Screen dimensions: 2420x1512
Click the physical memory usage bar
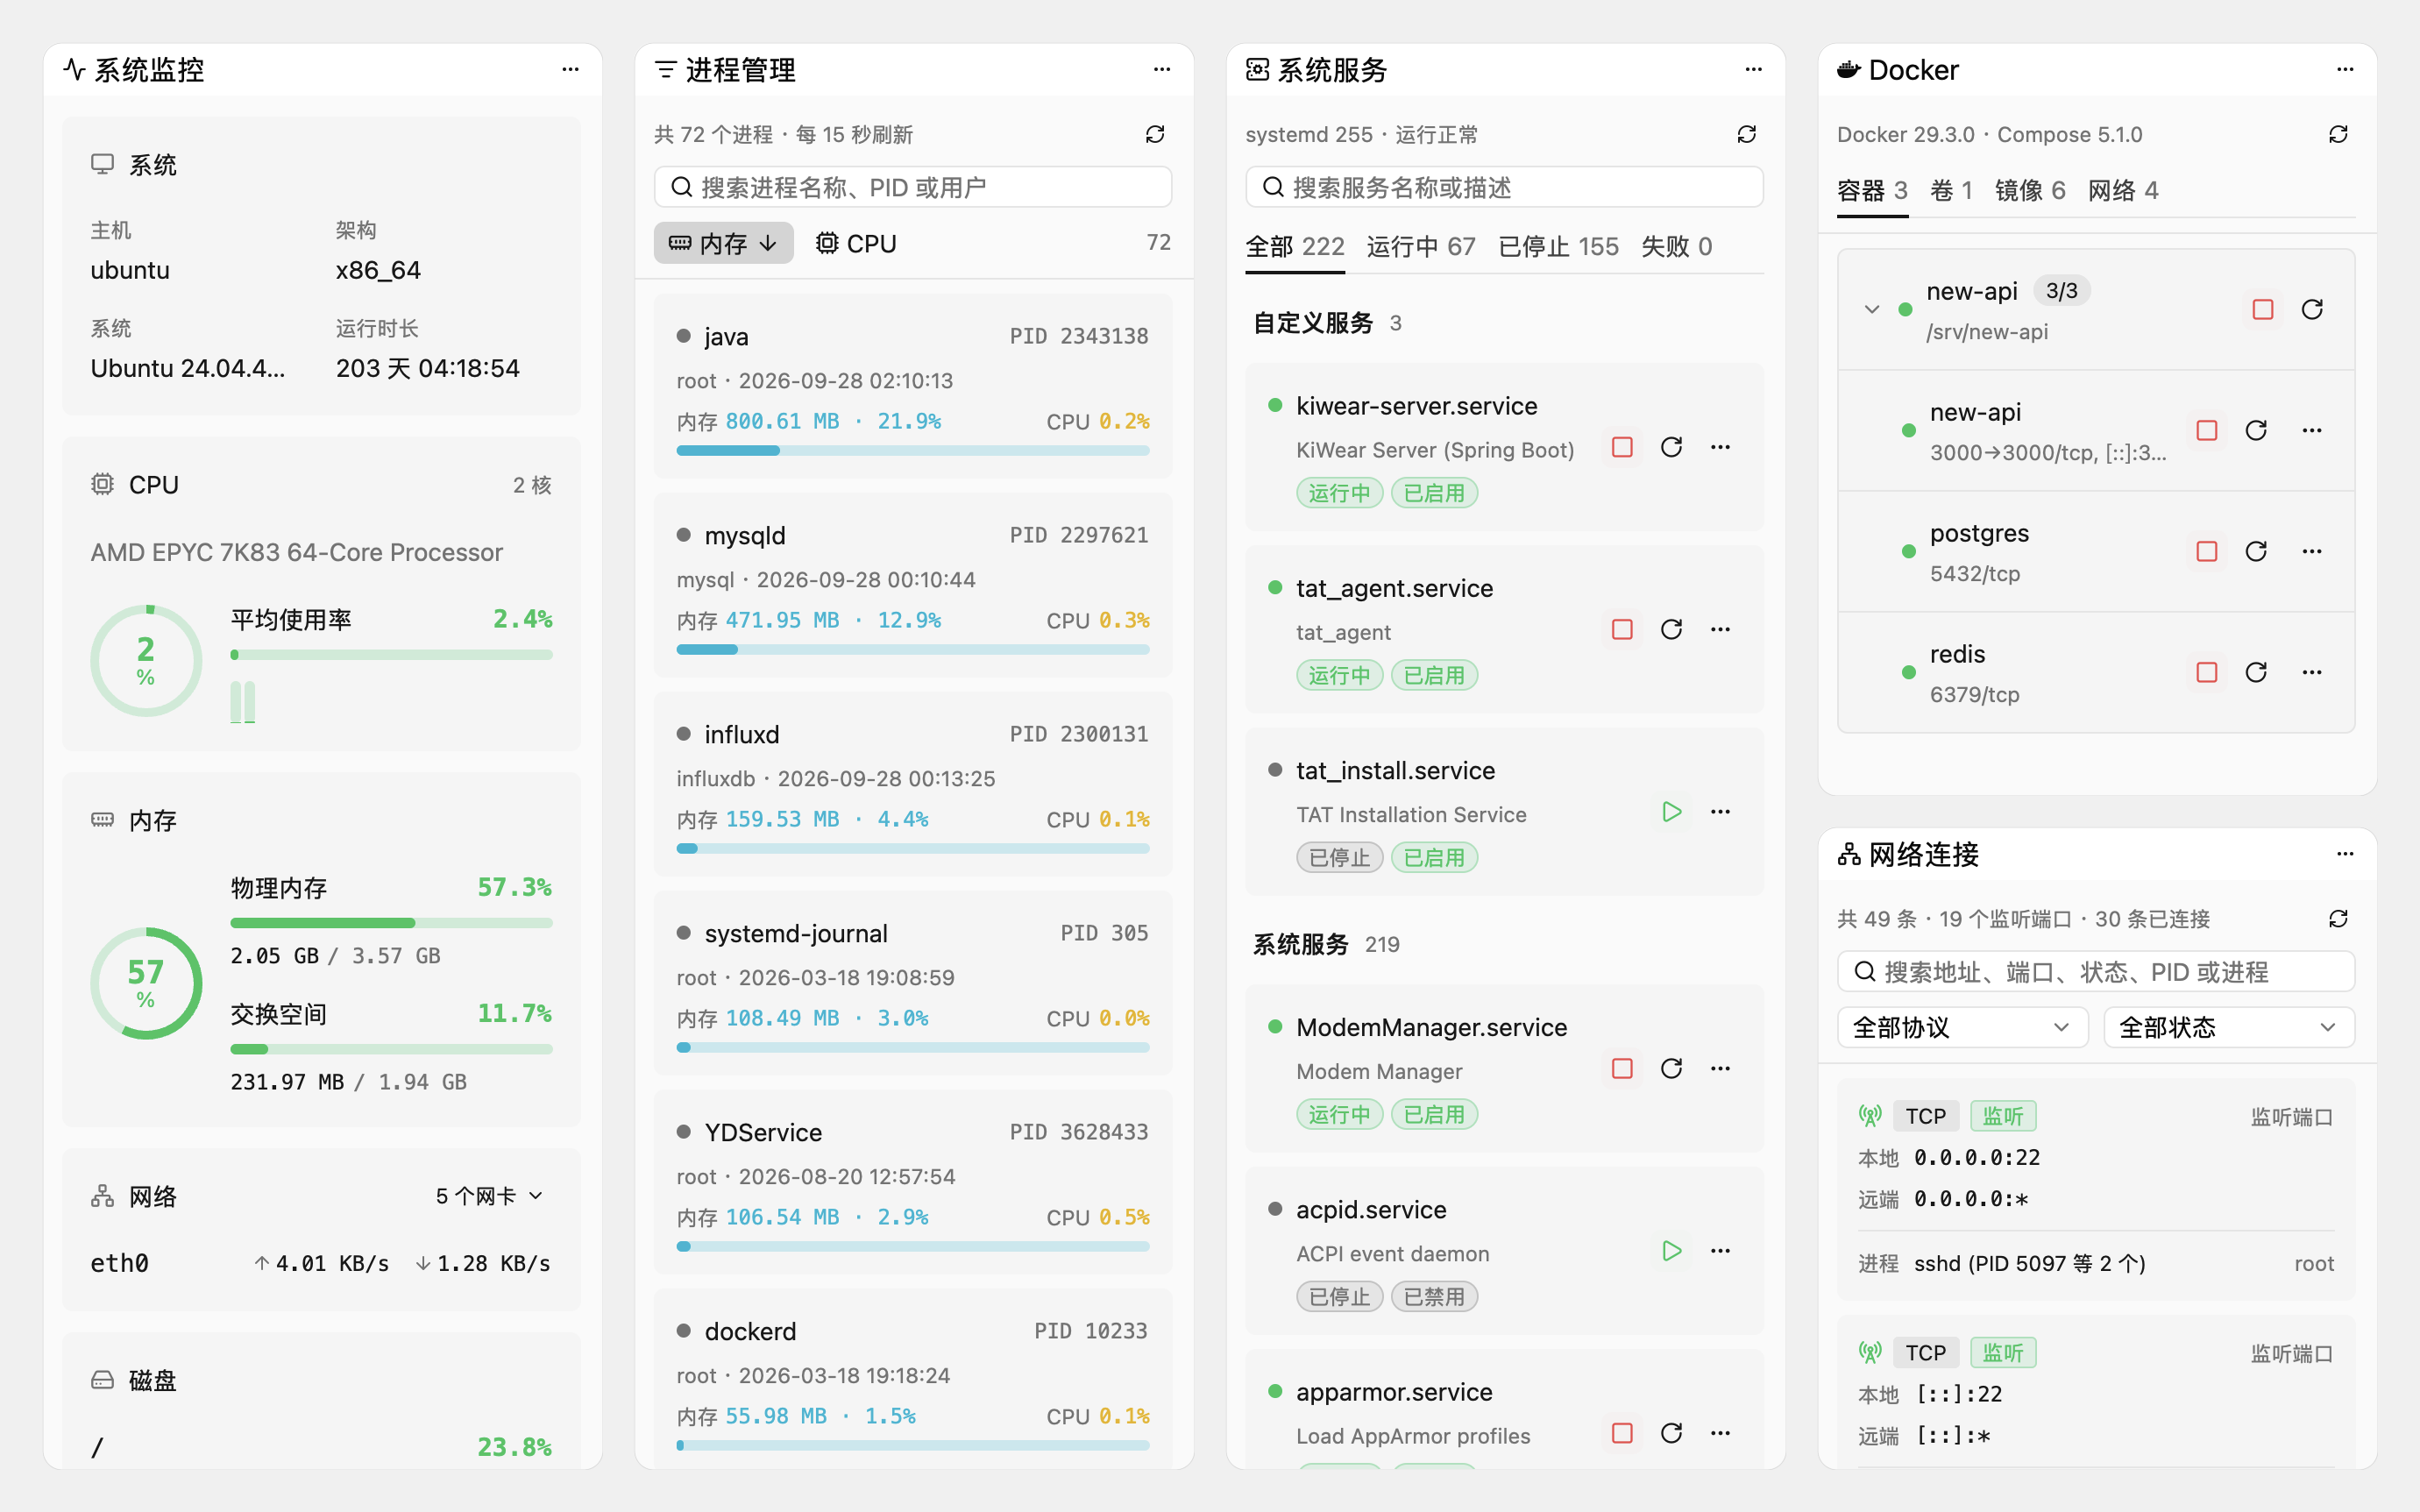pyautogui.click(x=391, y=923)
